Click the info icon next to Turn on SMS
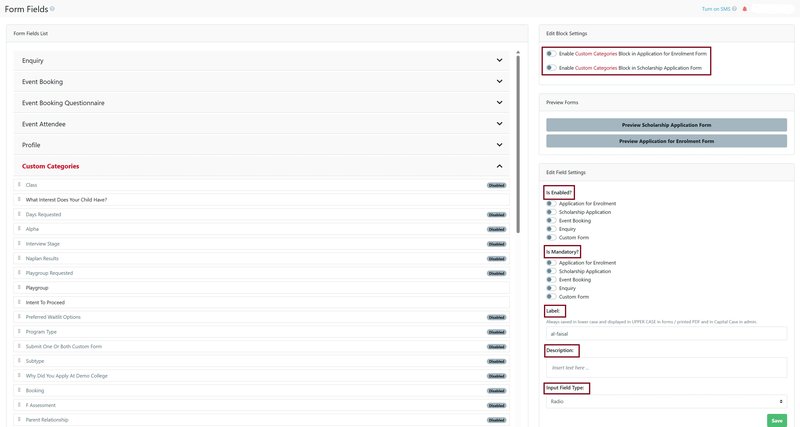 point(734,9)
